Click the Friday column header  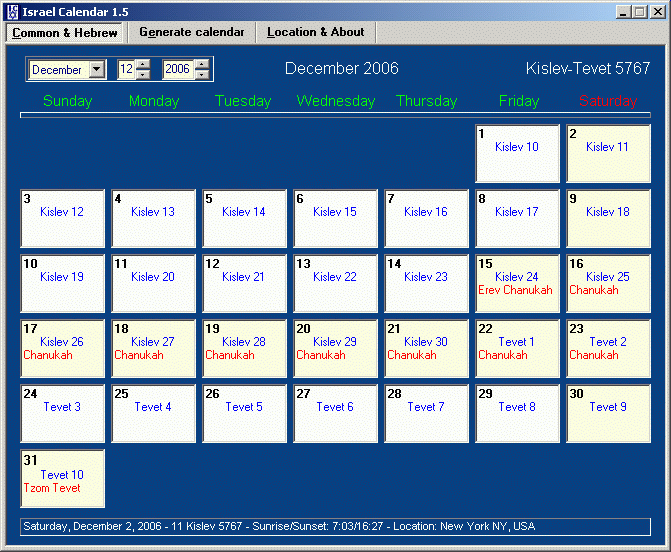click(x=519, y=101)
